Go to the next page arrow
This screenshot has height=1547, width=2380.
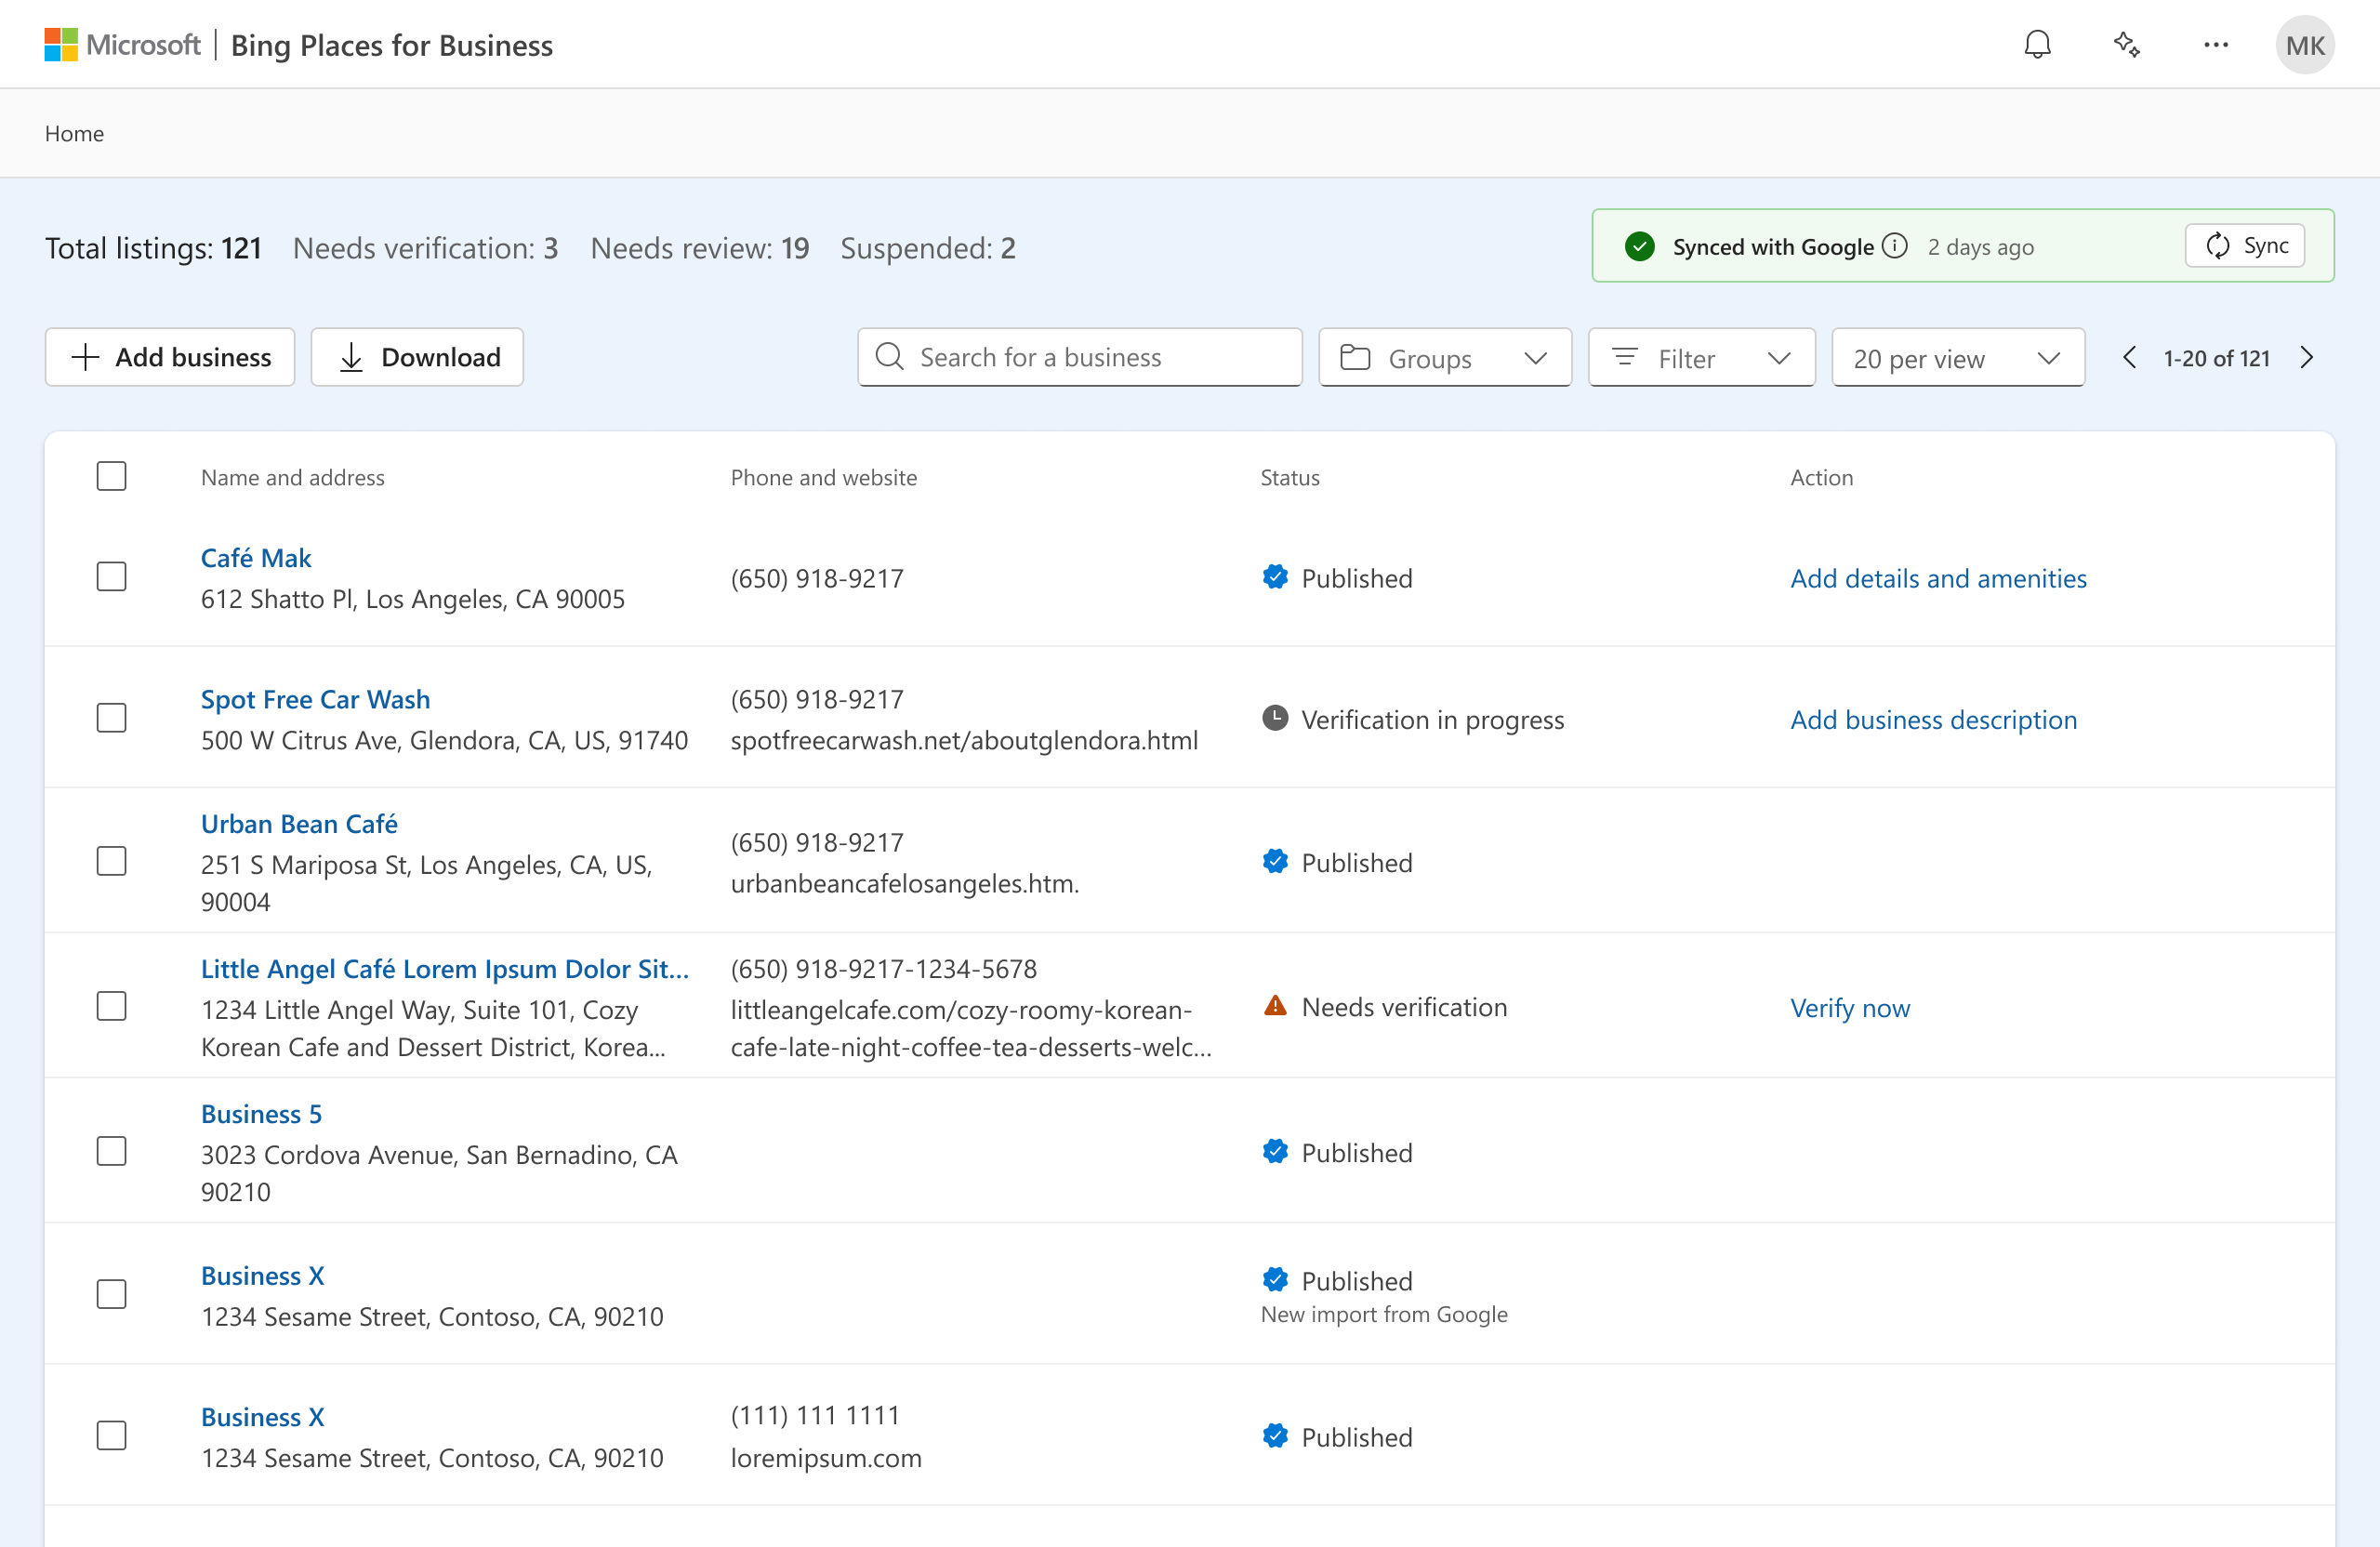[x=2307, y=357]
